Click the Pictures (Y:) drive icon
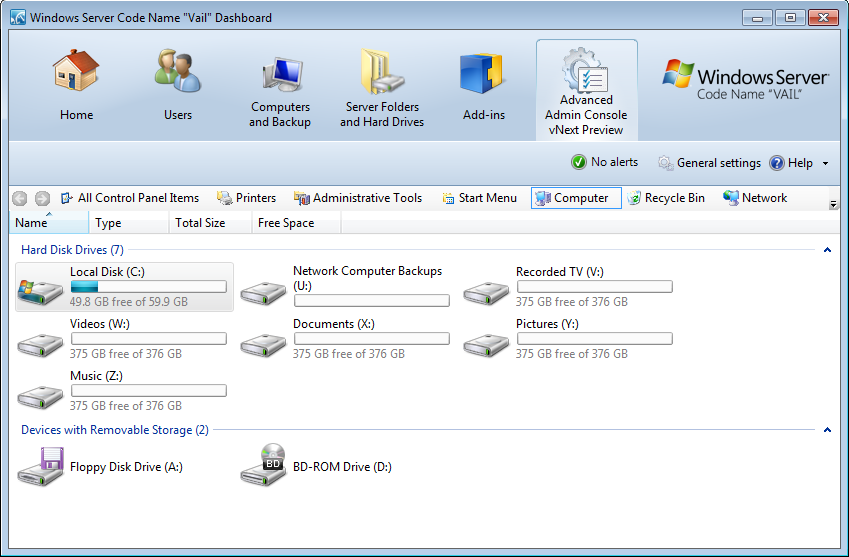Image resolution: width=849 pixels, height=557 pixels. pyautogui.click(x=486, y=344)
